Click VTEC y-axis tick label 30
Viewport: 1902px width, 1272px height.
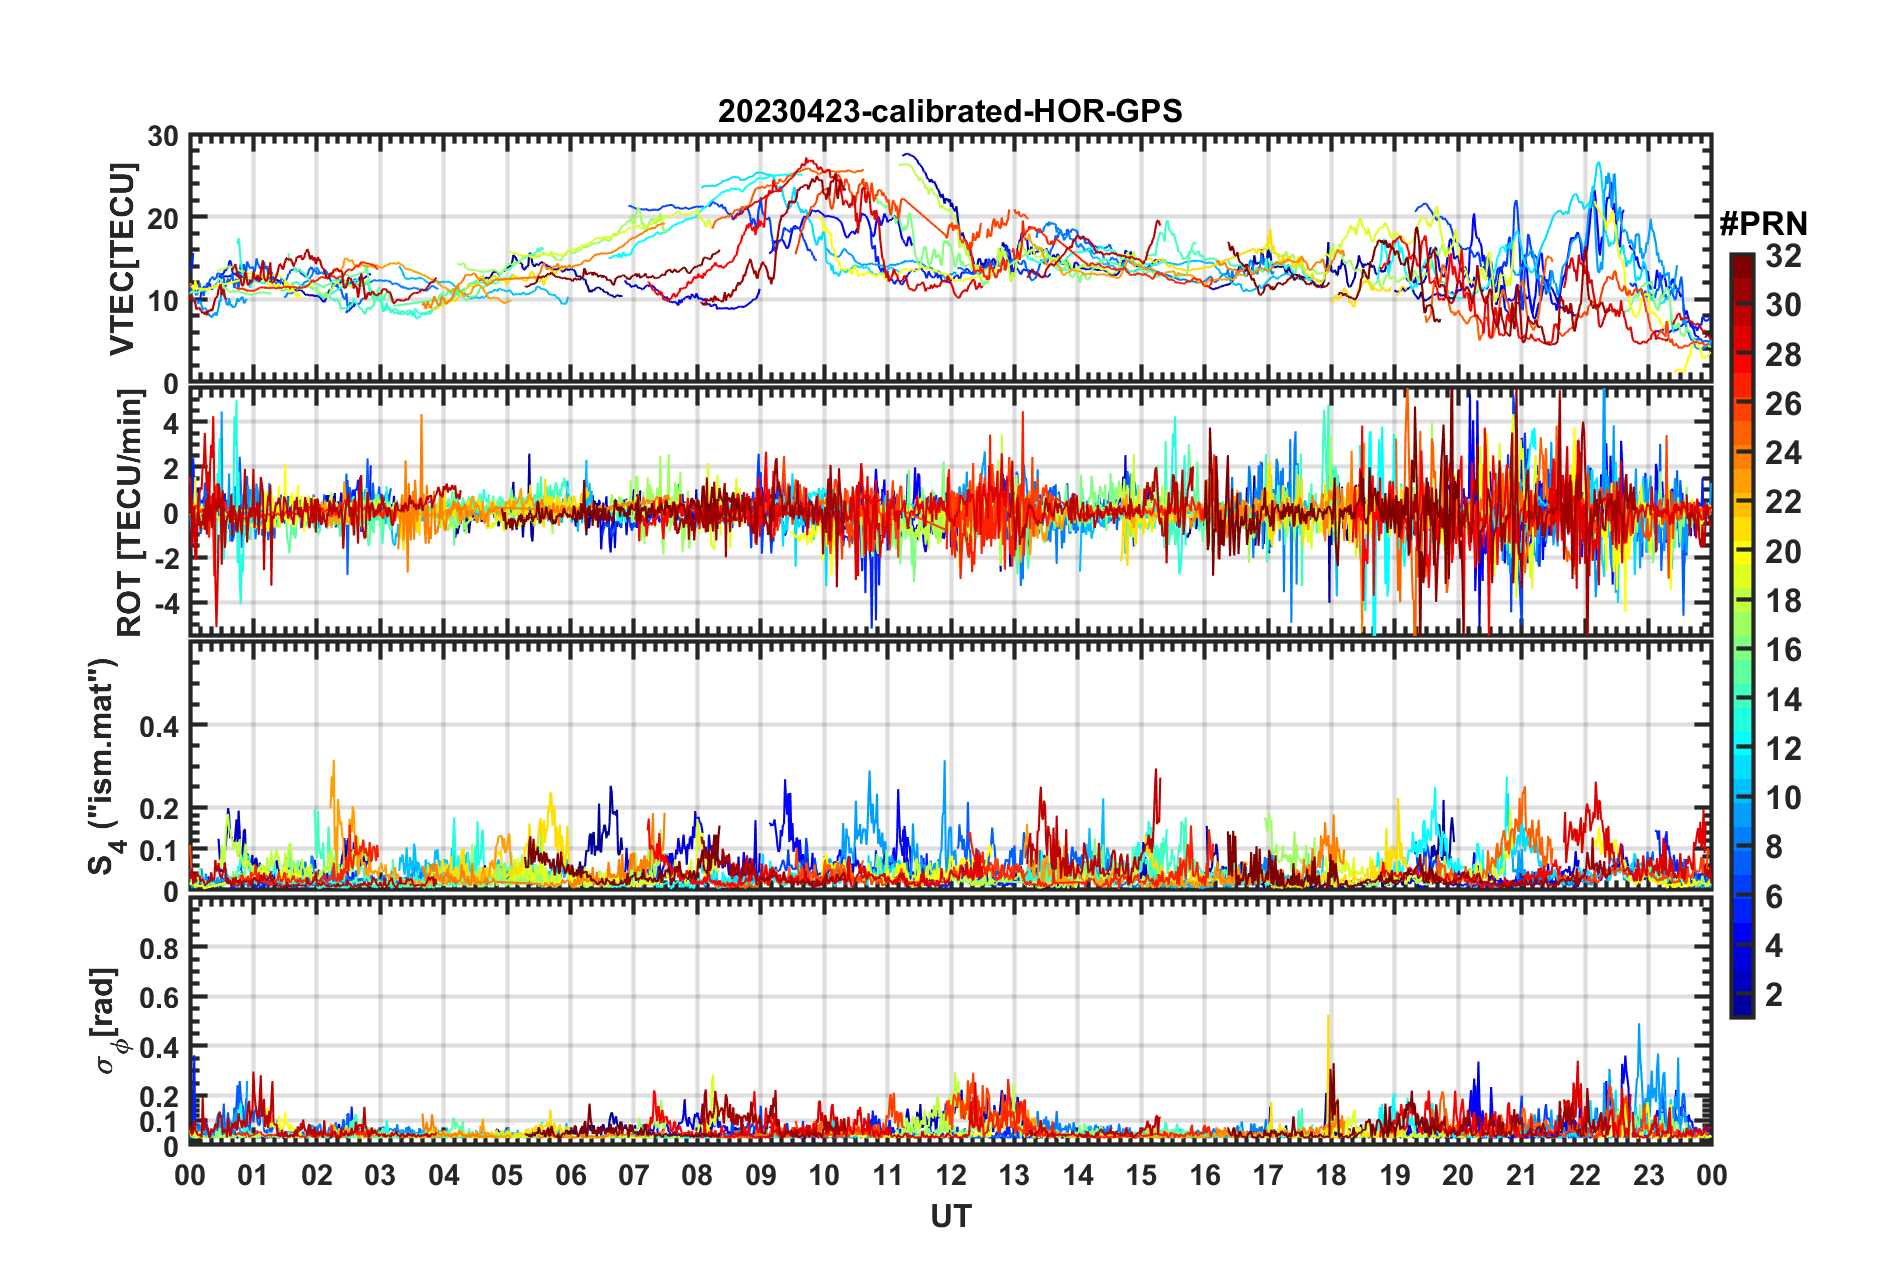point(162,136)
